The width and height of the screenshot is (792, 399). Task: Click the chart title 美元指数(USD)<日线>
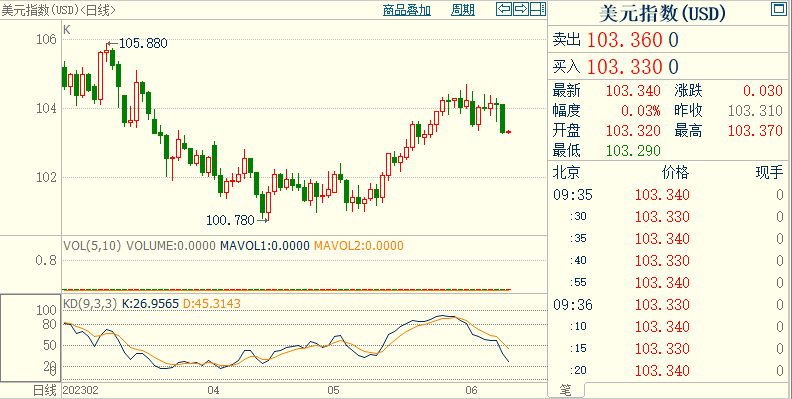(59, 10)
